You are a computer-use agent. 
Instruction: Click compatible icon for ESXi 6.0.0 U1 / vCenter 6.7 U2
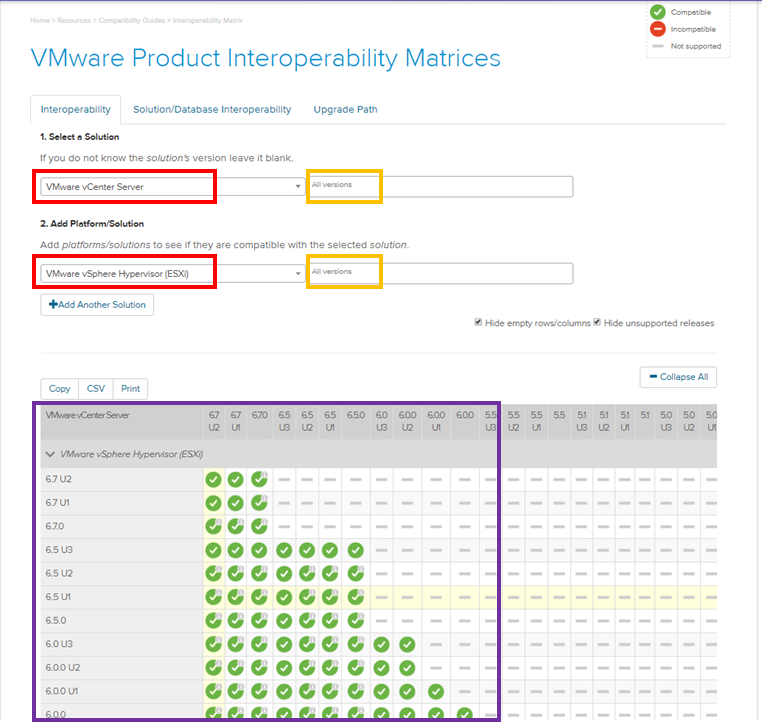click(213, 691)
